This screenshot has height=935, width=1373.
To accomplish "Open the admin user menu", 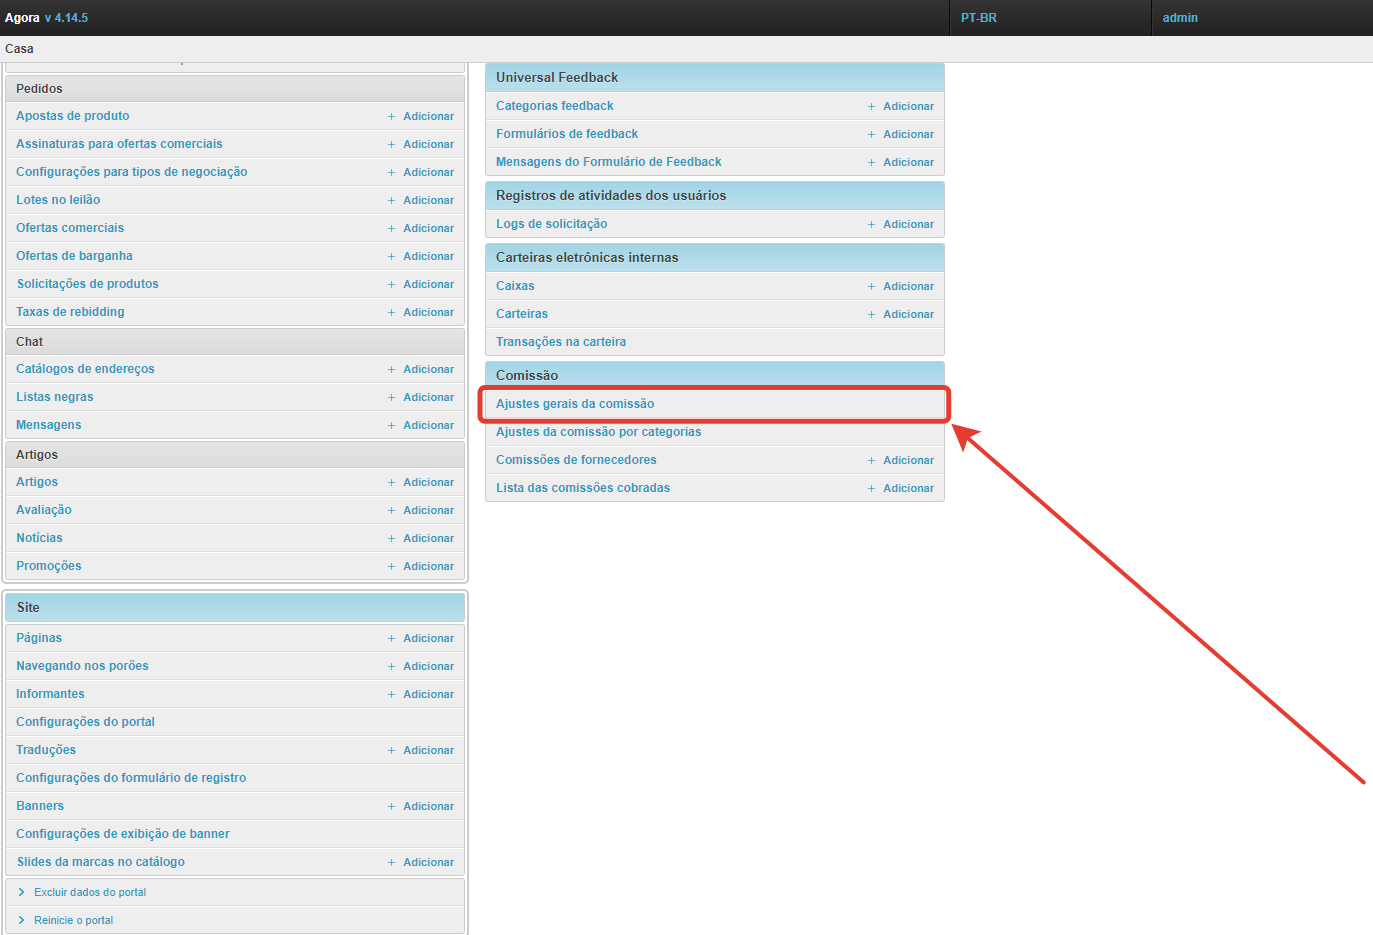I will point(1180,18).
